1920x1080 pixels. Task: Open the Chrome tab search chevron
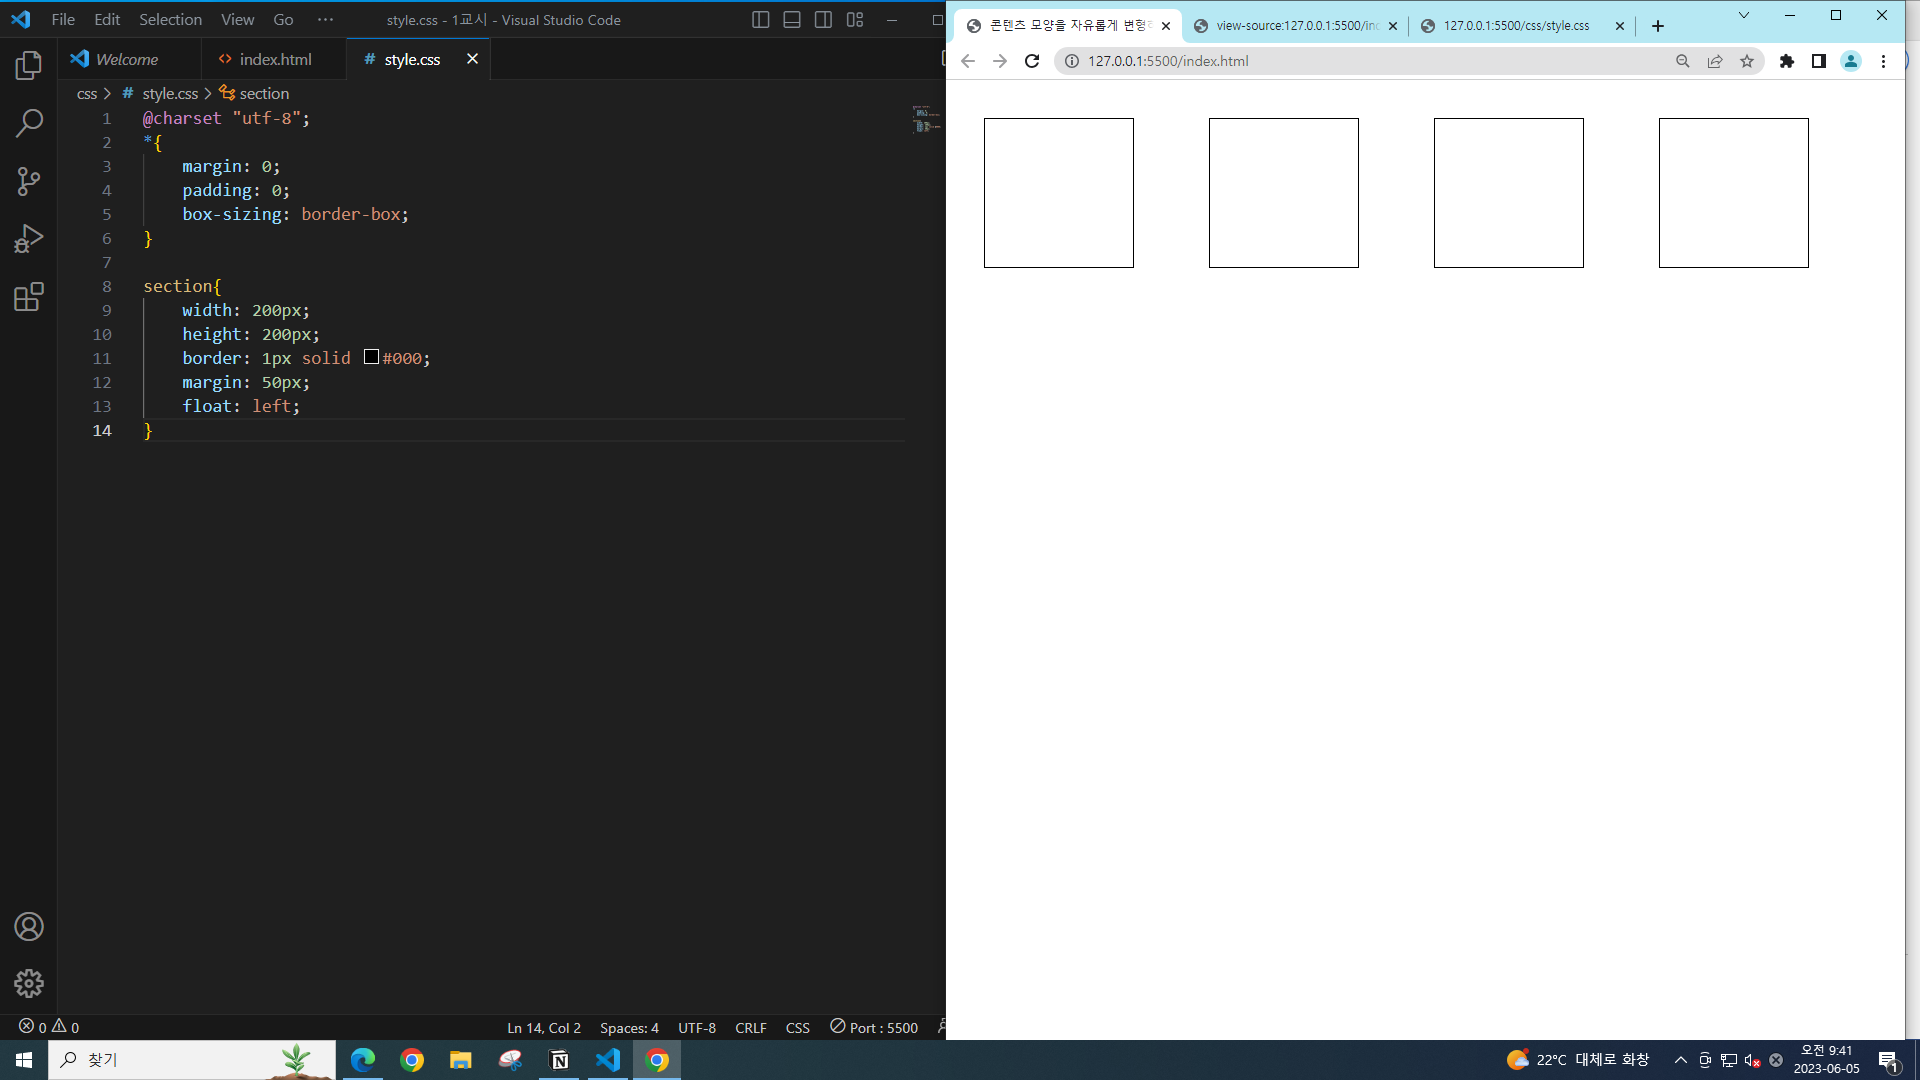click(1744, 15)
